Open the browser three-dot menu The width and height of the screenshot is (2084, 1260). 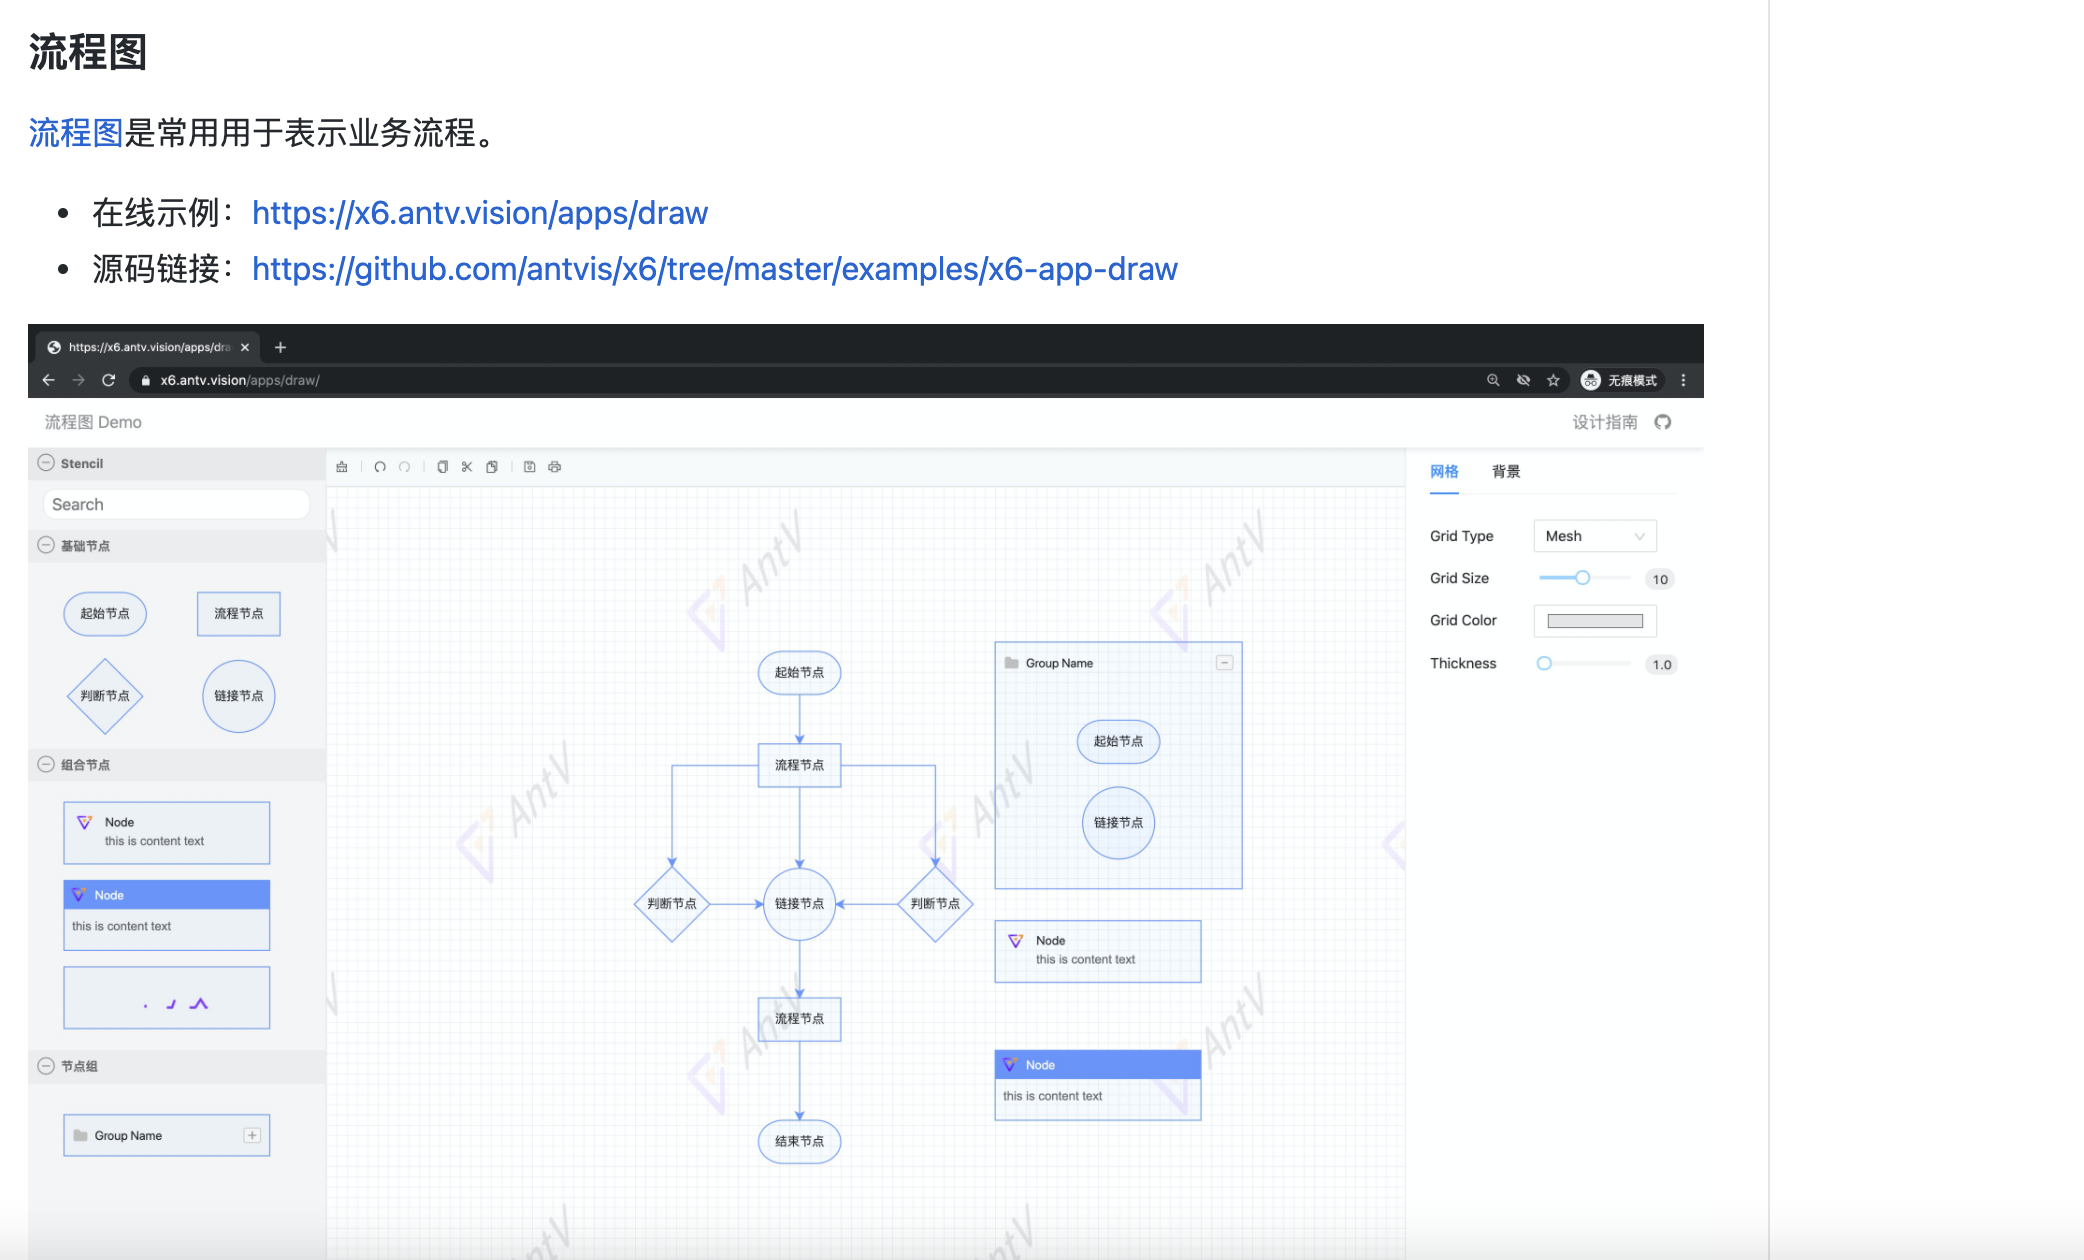tap(1684, 380)
